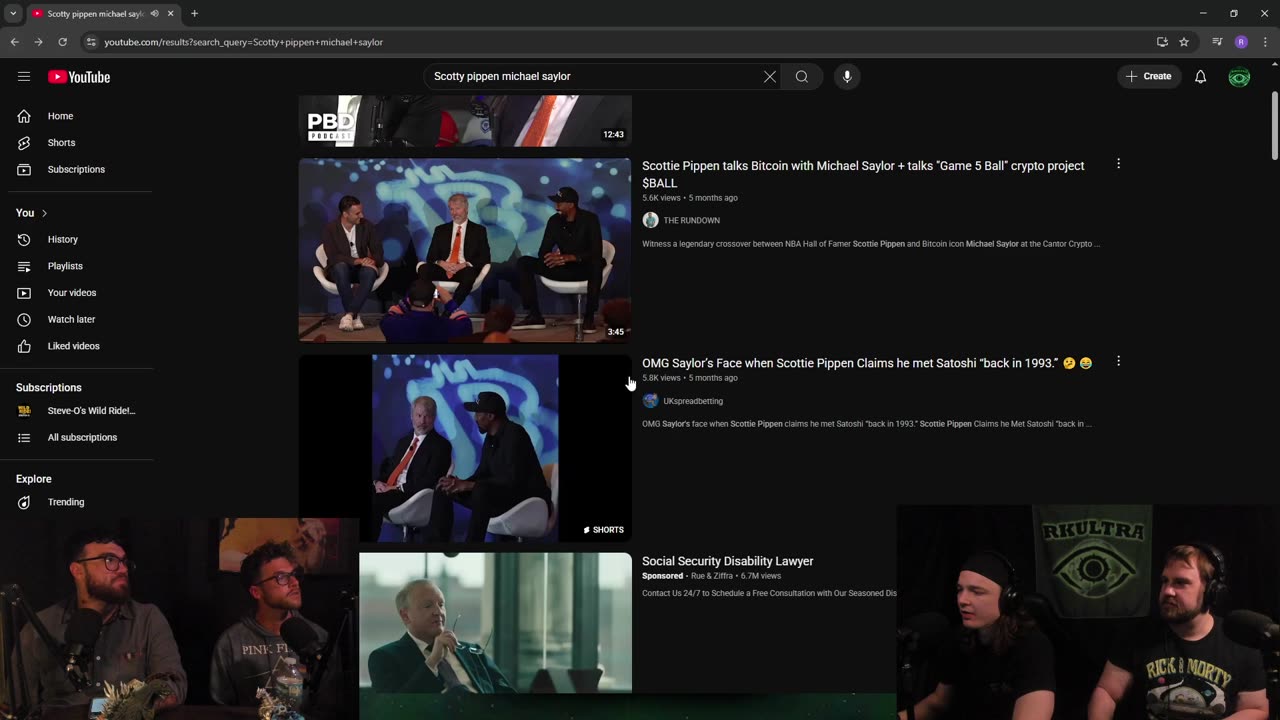Bookmark this page with star icon

pos(1184,42)
